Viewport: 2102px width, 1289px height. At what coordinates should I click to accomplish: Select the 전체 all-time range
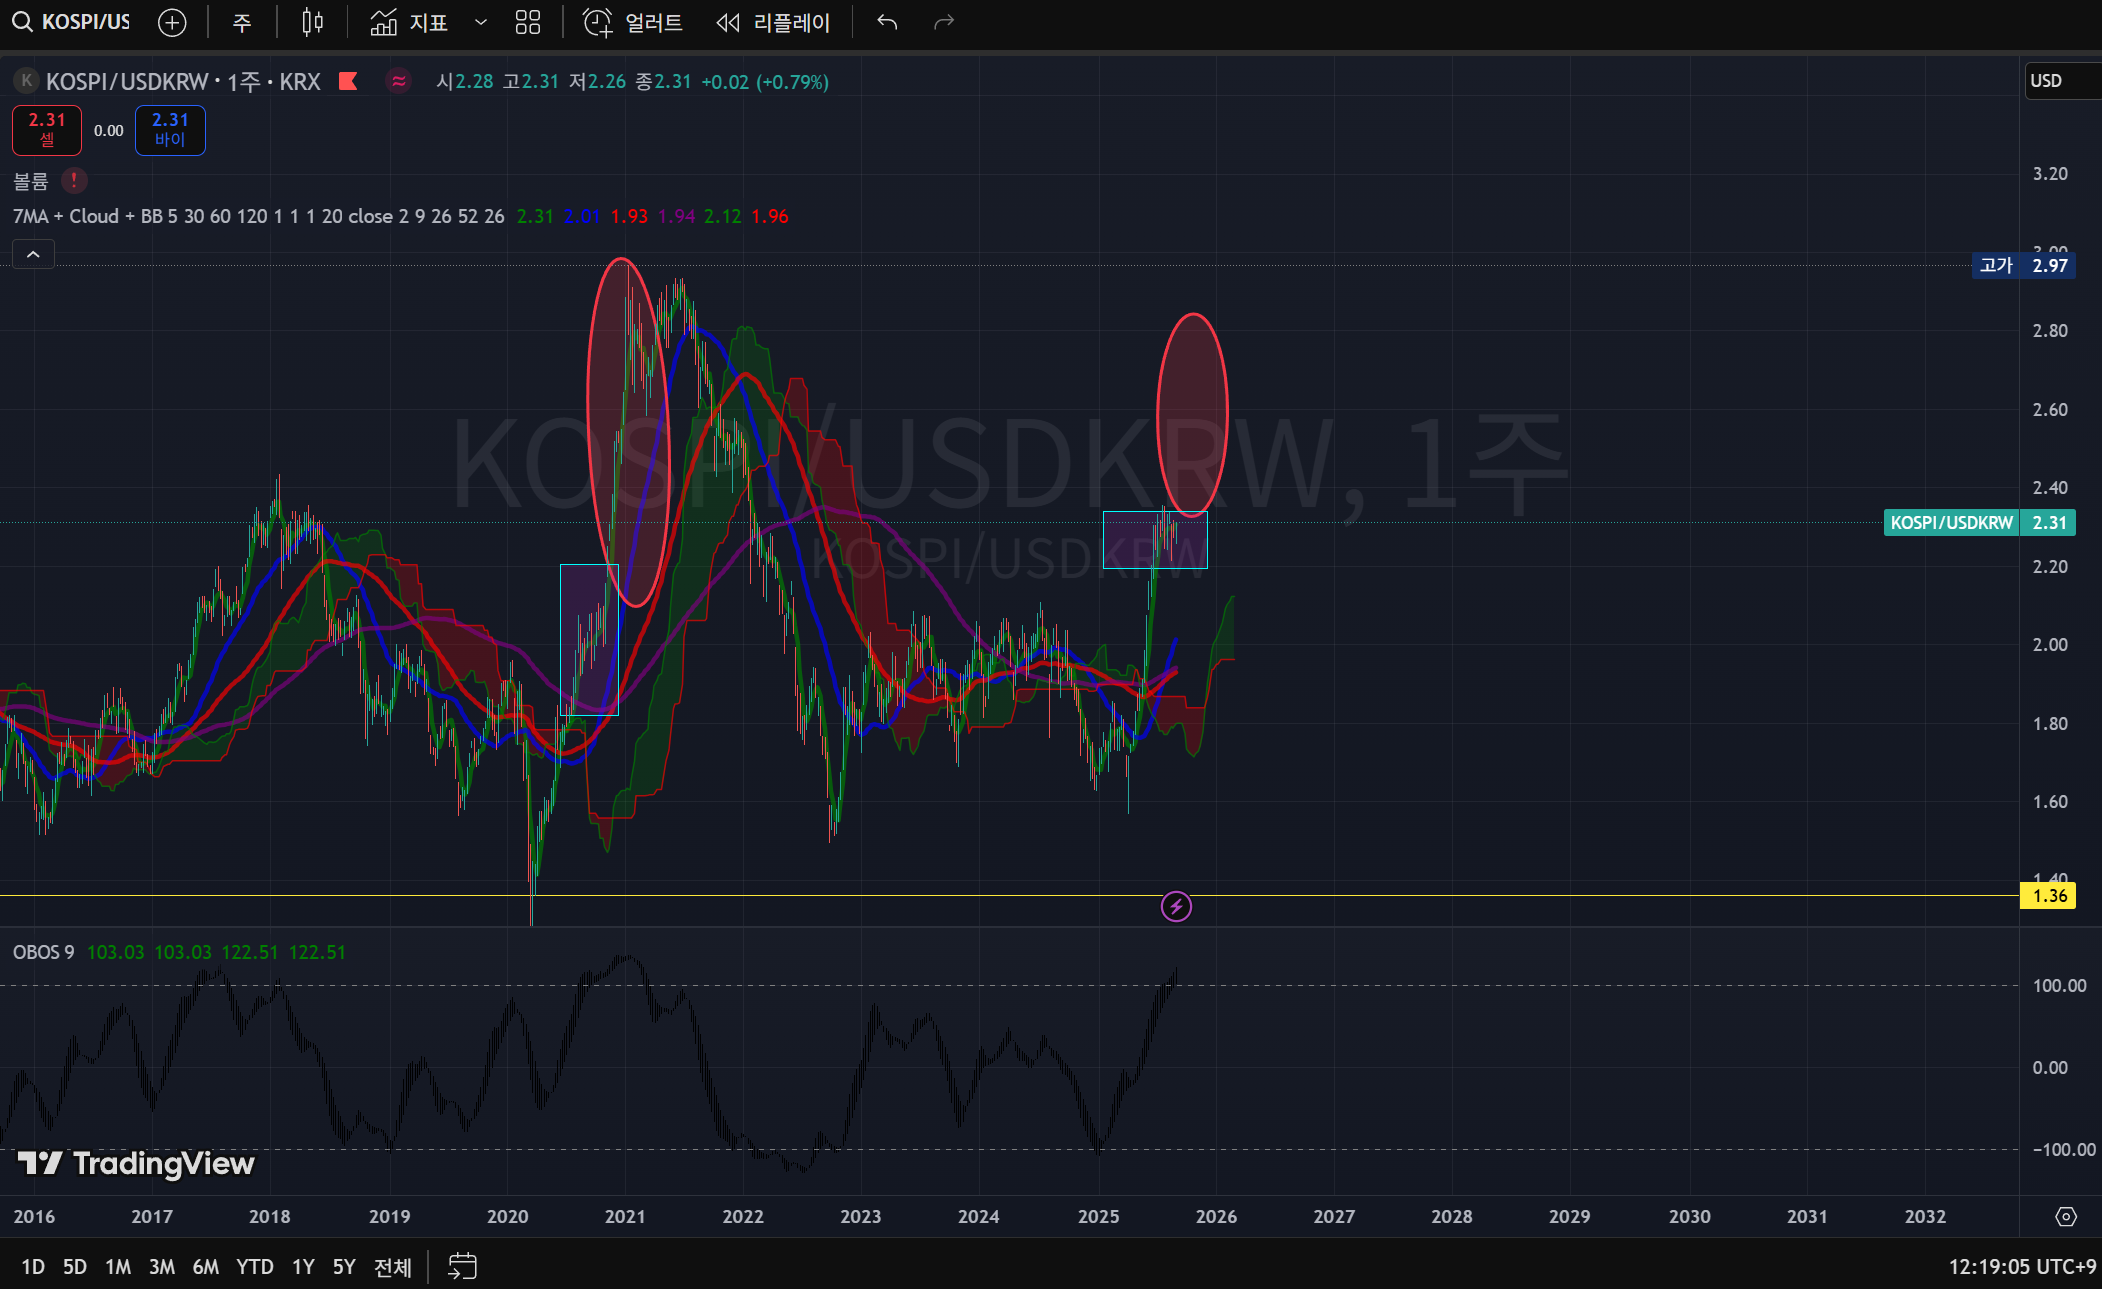click(x=392, y=1267)
